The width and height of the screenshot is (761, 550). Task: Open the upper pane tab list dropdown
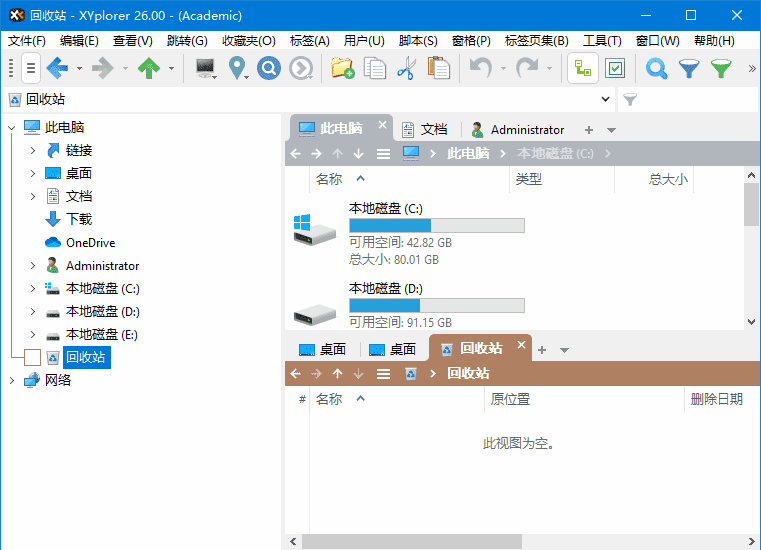pyautogui.click(x=612, y=130)
